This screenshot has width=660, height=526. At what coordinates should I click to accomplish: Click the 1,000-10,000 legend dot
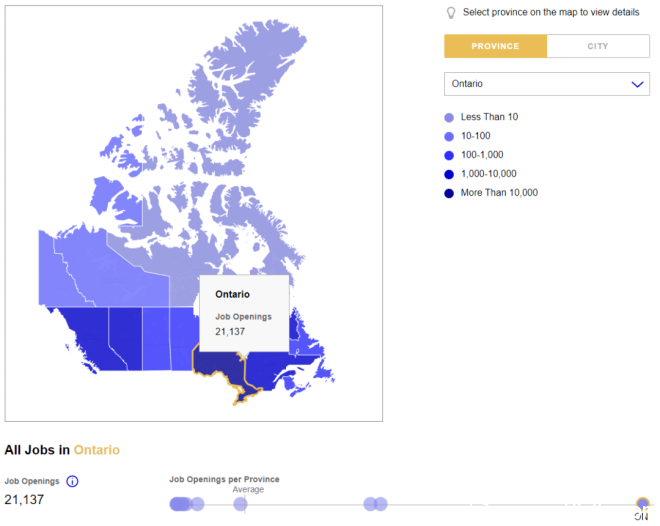point(449,174)
